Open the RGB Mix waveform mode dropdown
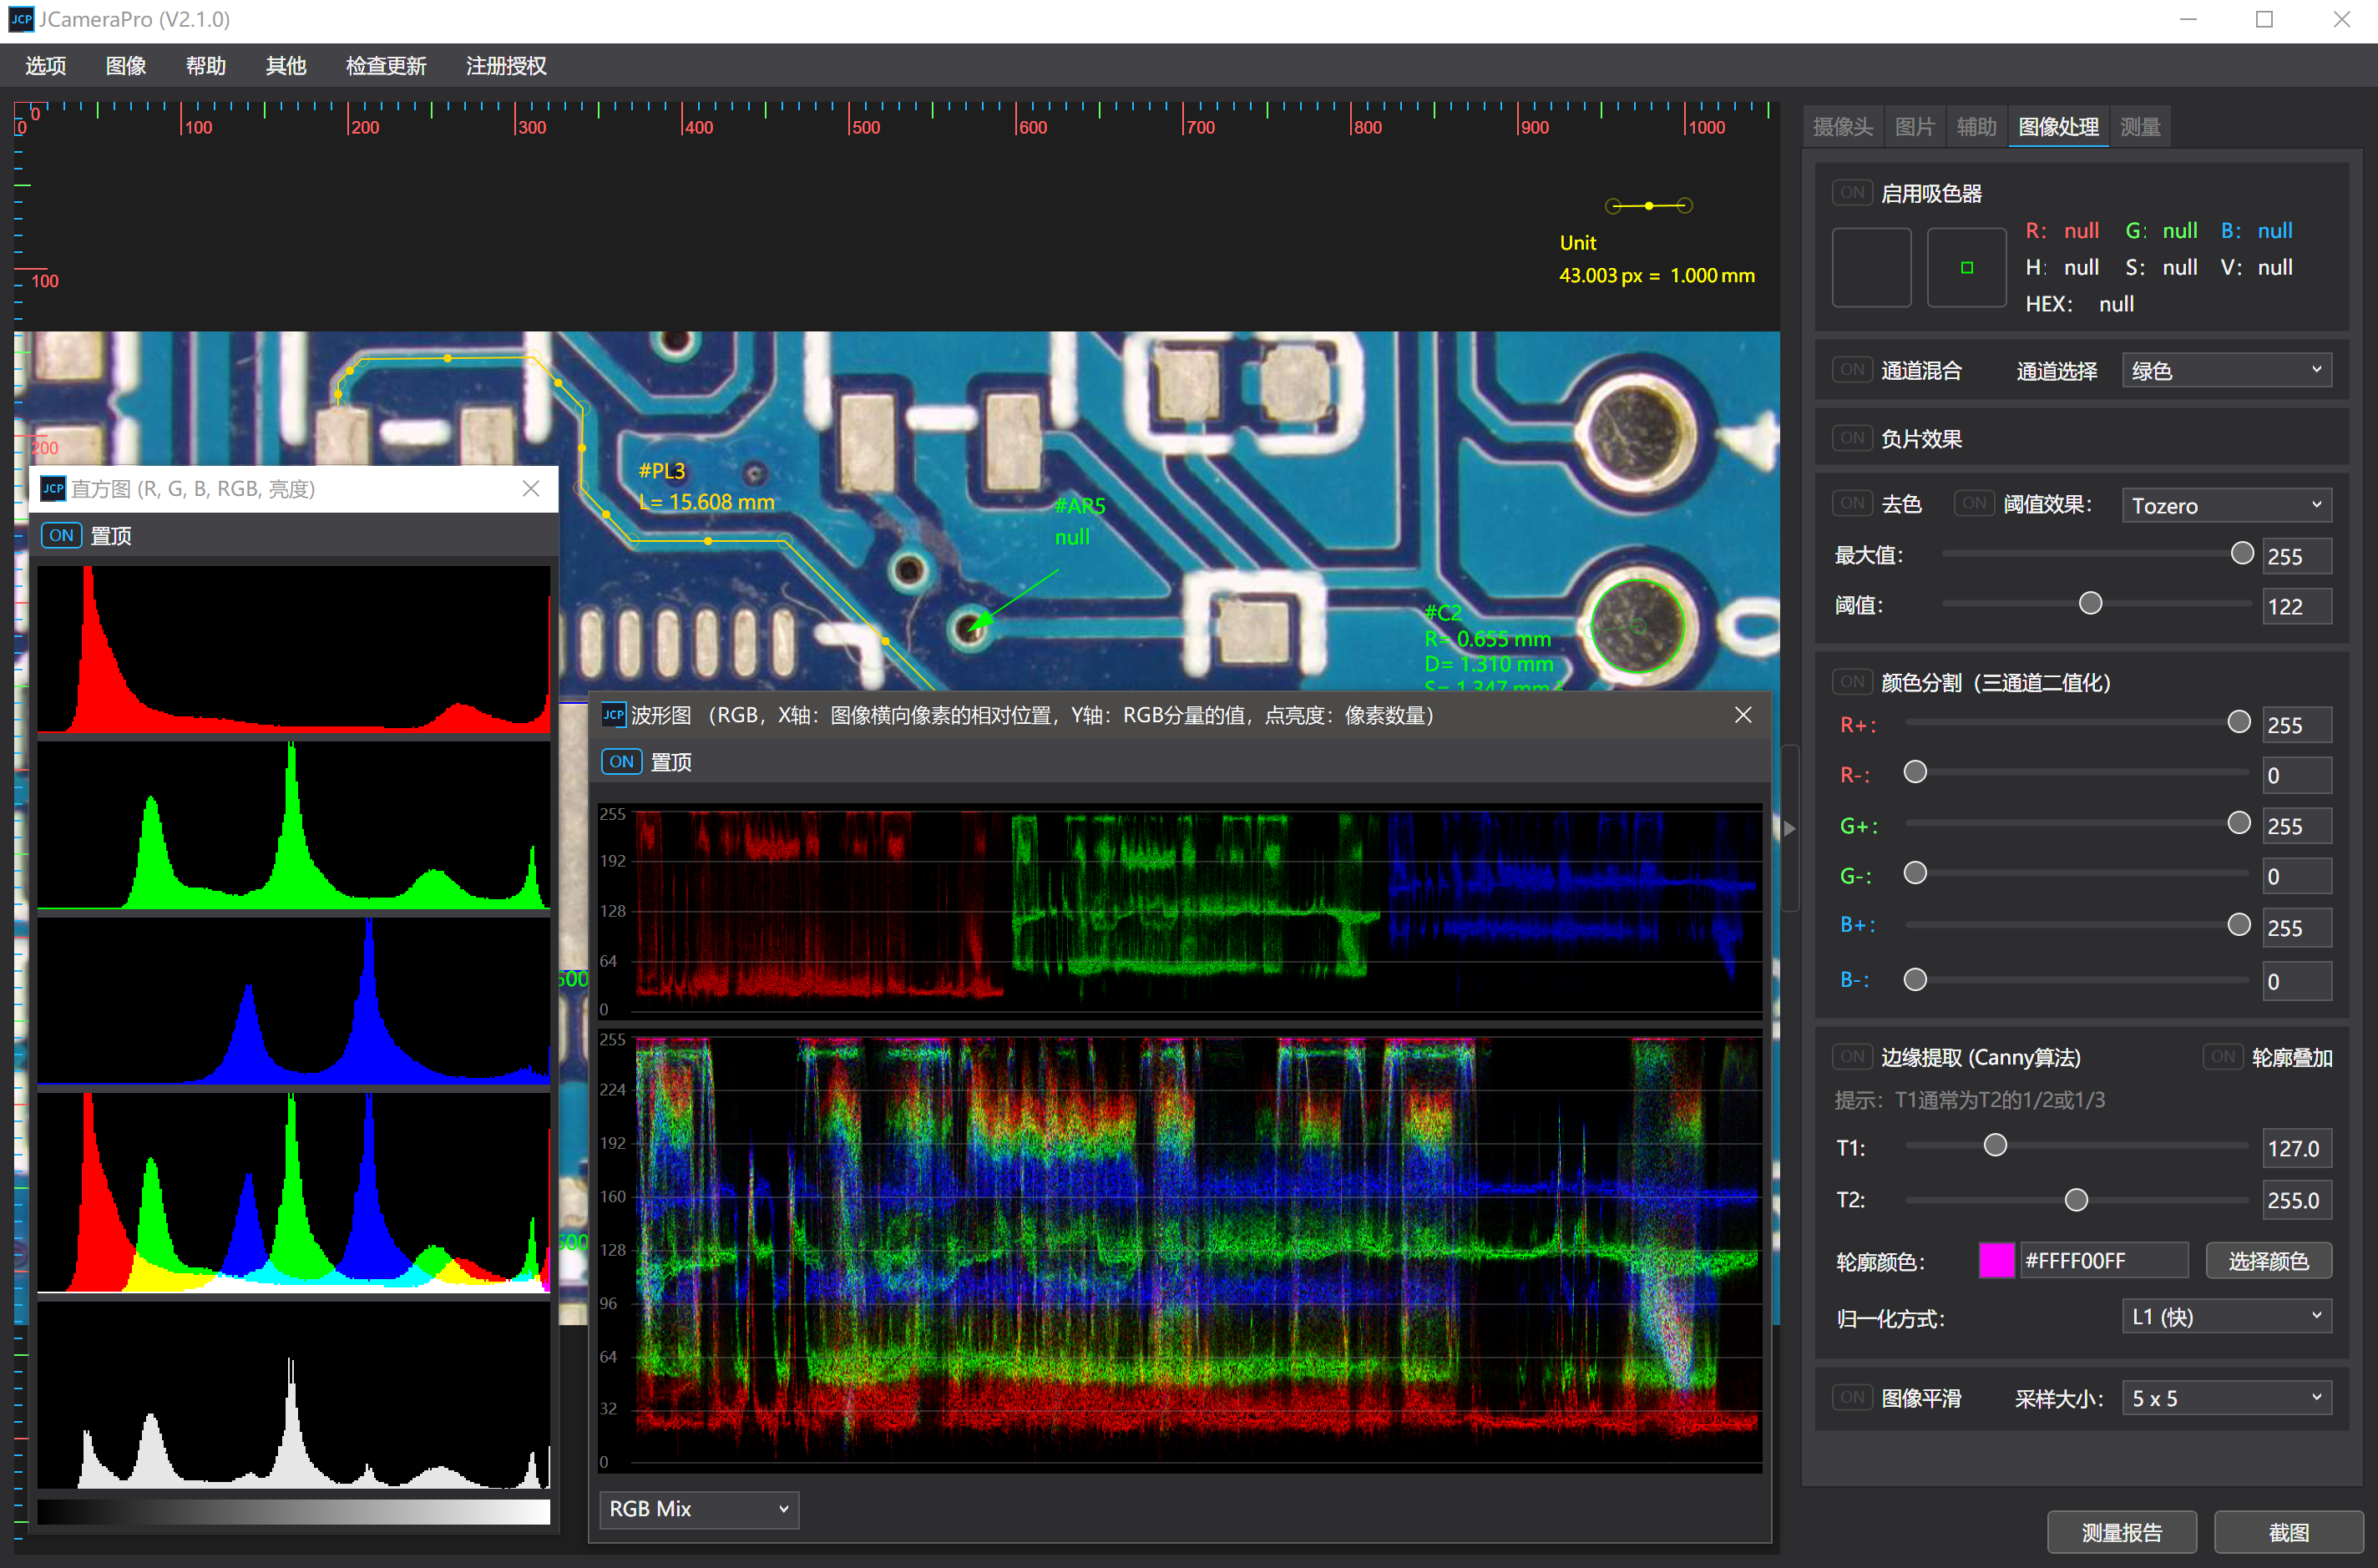Screen dimensions: 2378x1568 point(699,1509)
